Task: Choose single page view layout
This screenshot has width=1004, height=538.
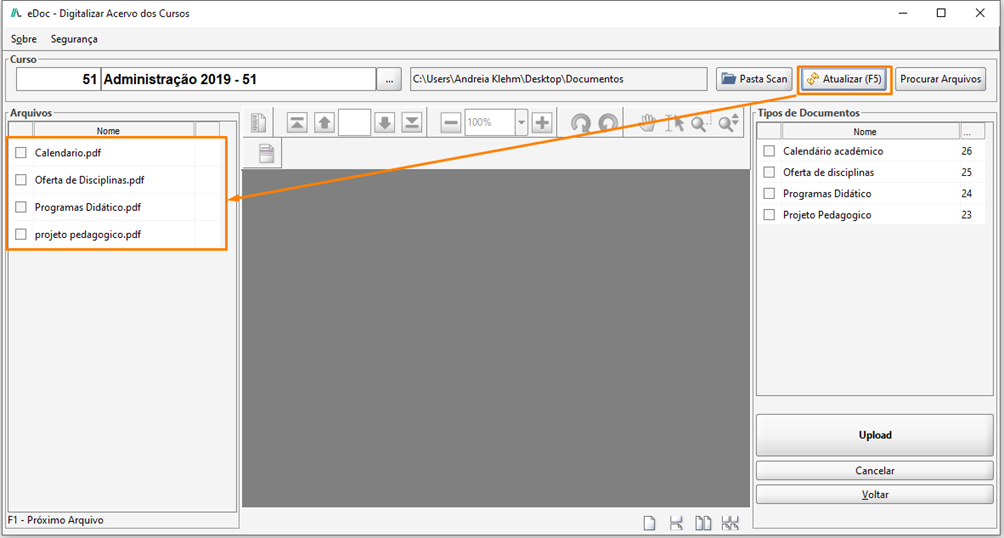Action: point(649,523)
